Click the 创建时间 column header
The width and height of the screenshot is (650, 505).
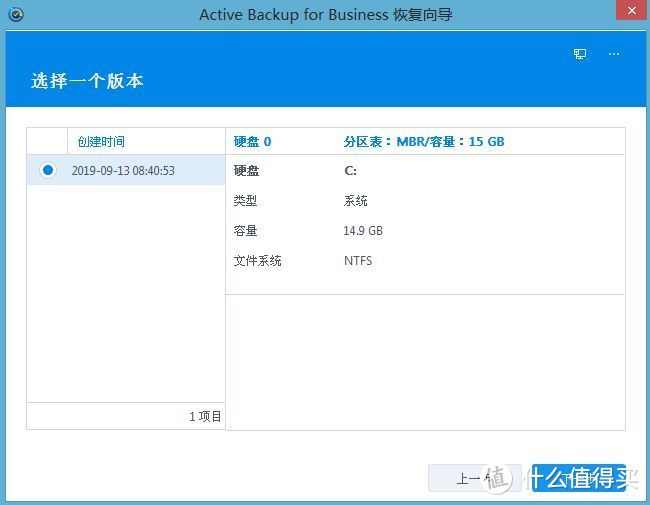click(x=101, y=142)
